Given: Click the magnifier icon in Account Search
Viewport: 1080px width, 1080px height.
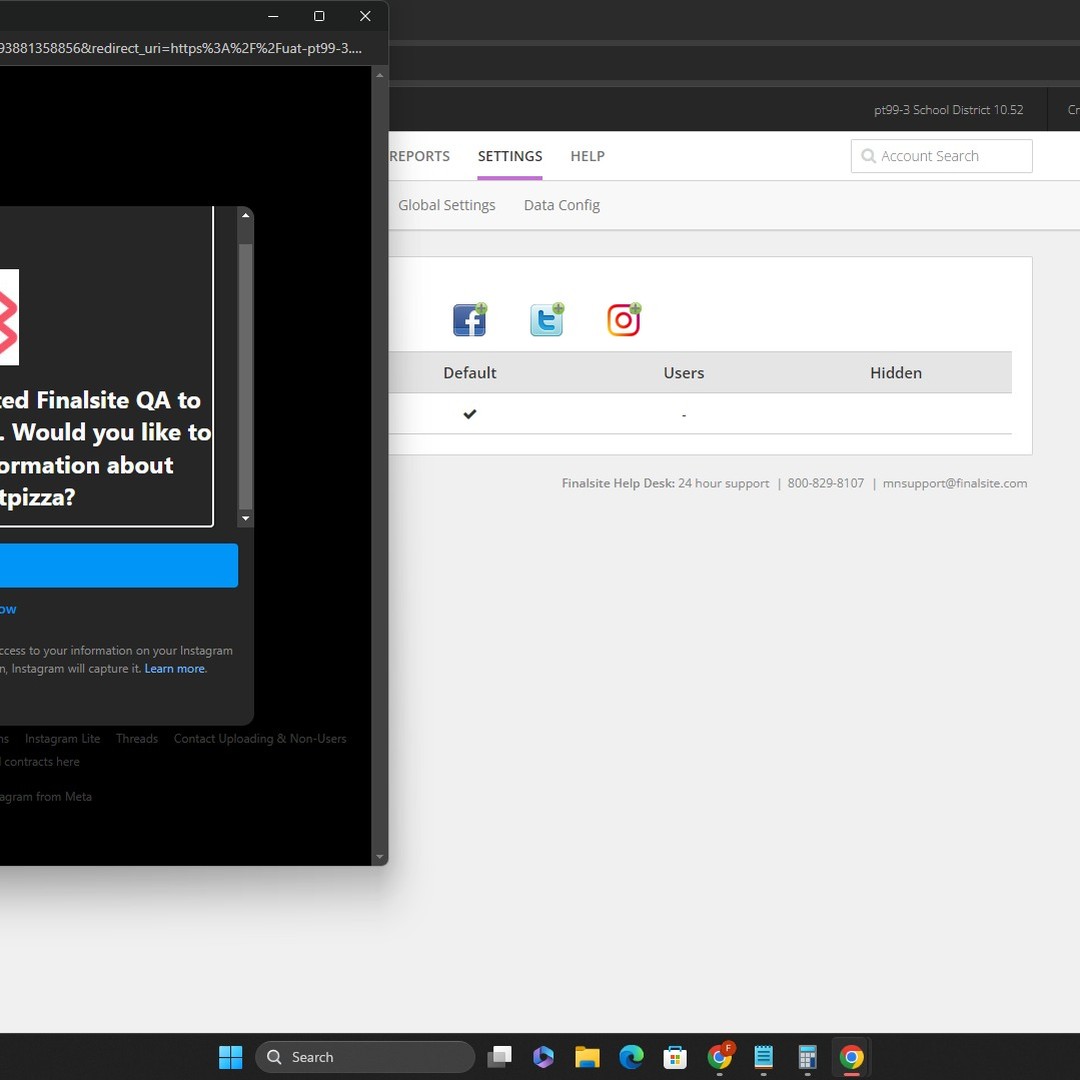Looking at the screenshot, I should (x=869, y=156).
